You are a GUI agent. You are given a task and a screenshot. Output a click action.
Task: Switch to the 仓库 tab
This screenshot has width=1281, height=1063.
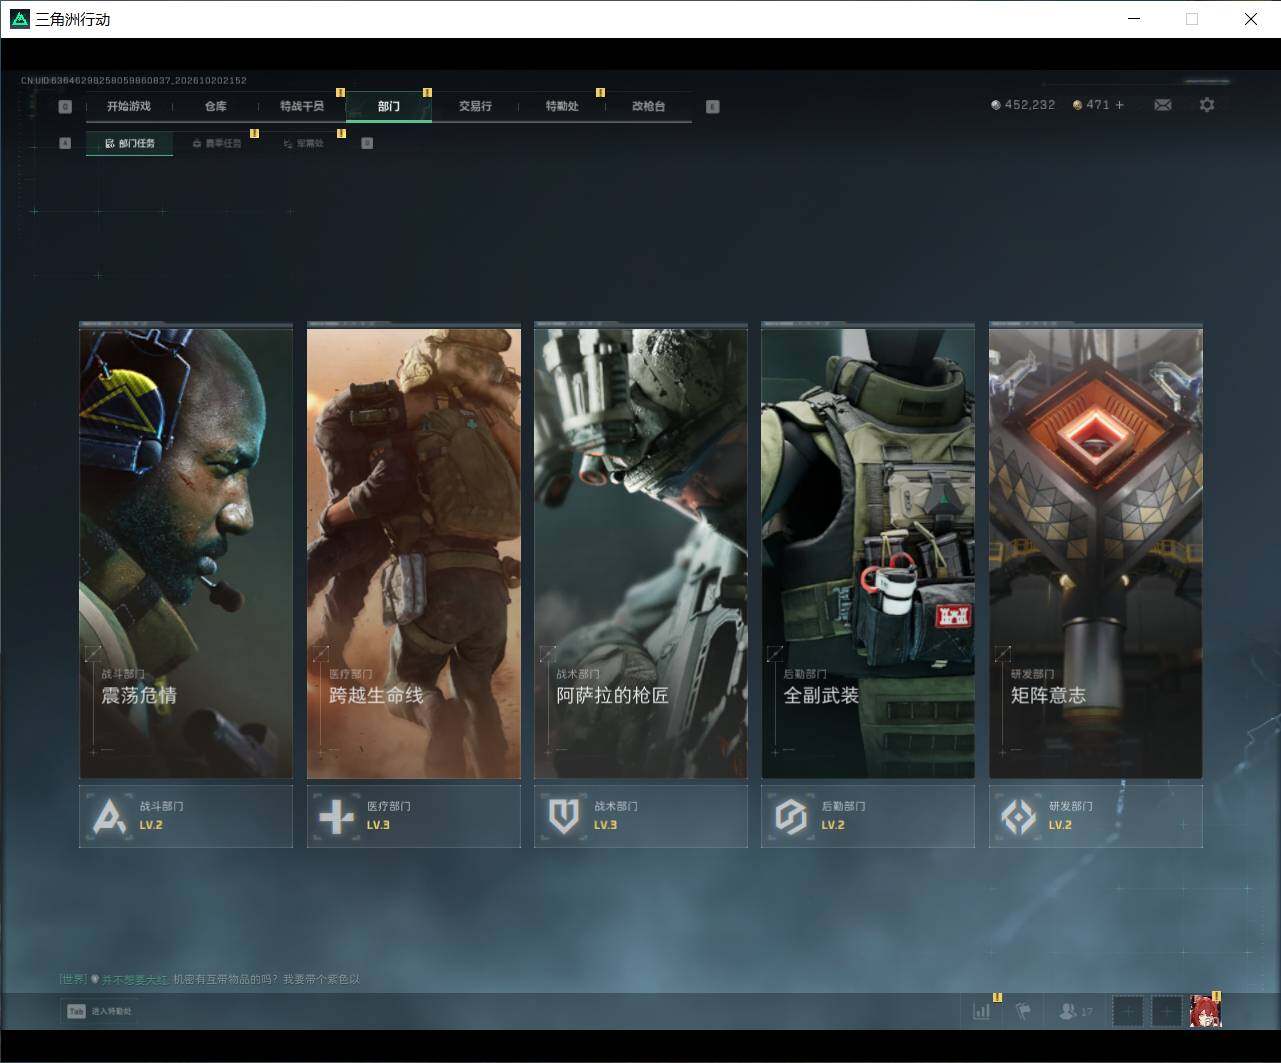coord(216,106)
